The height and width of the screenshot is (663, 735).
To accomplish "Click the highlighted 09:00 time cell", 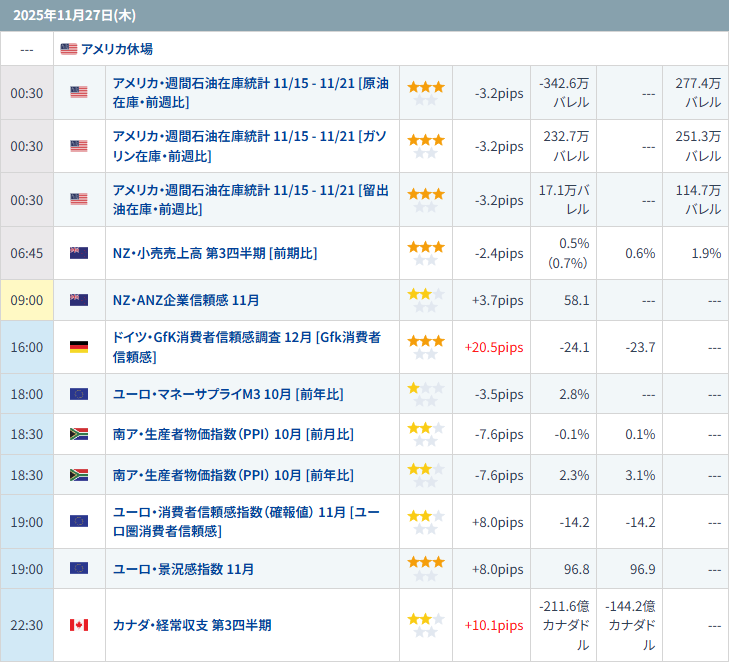I will pos(27,300).
